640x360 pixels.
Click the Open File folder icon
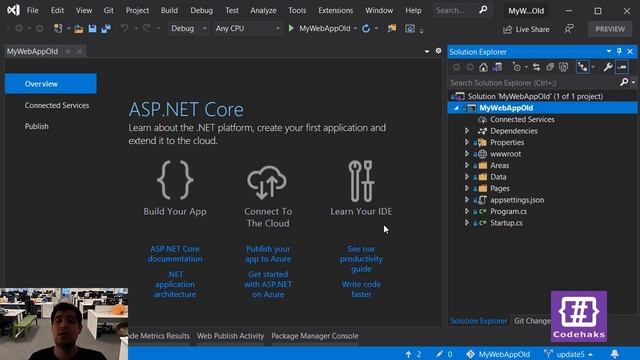click(x=79, y=29)
